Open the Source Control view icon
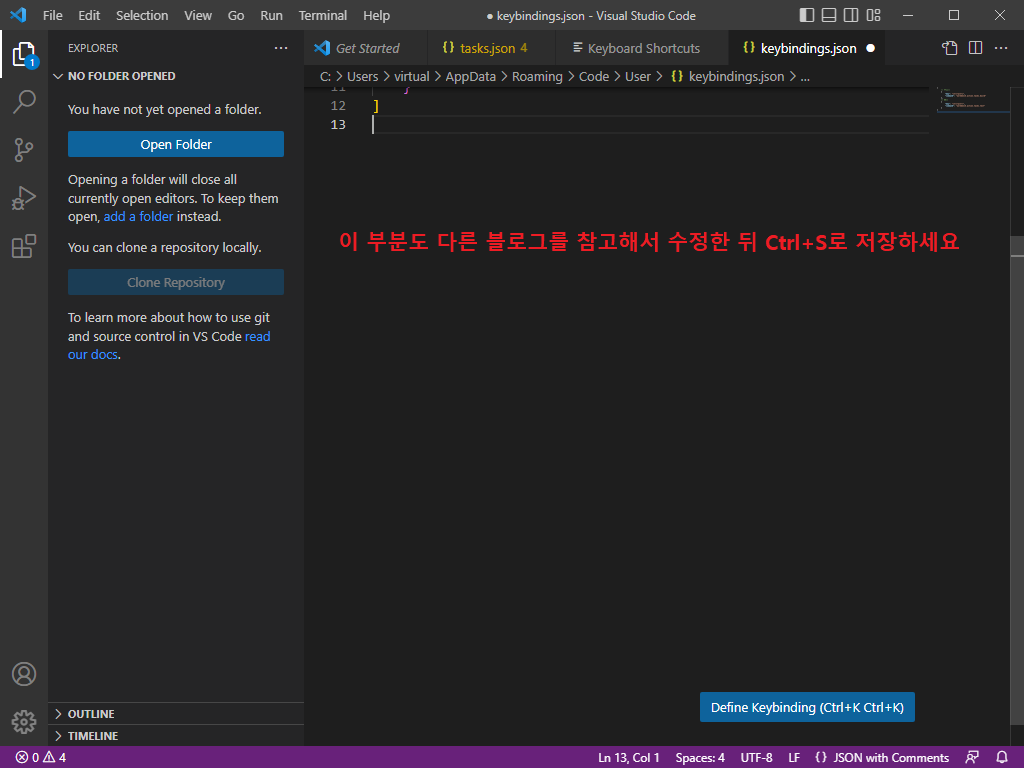 point(24,150)
